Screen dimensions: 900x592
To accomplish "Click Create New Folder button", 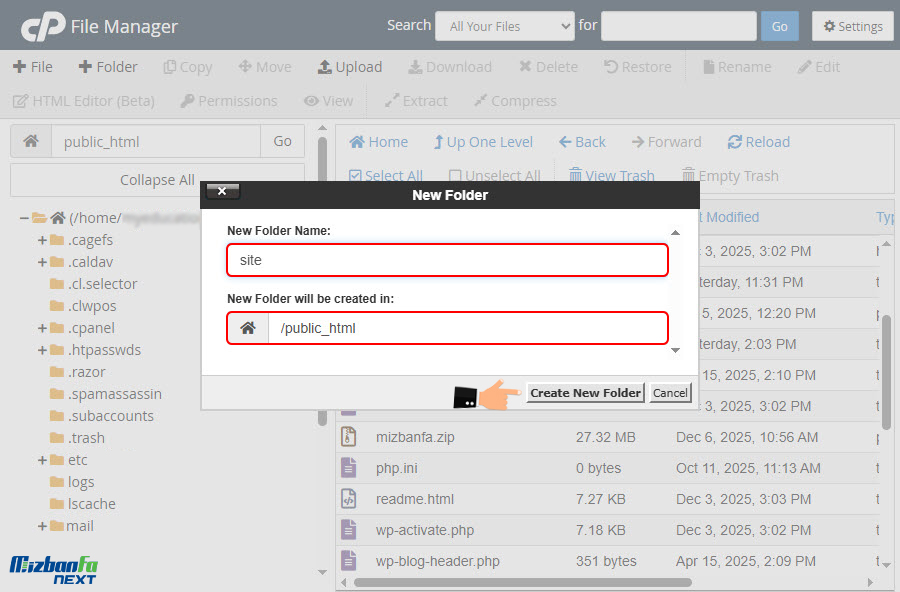I will [585, 393].
